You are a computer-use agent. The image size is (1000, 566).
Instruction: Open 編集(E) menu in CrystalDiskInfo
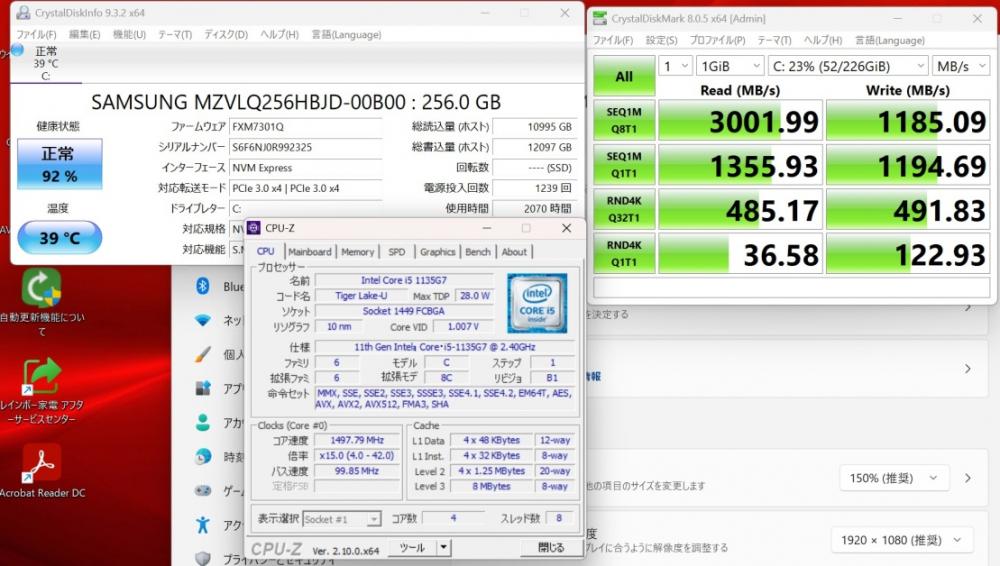[84, 34]
